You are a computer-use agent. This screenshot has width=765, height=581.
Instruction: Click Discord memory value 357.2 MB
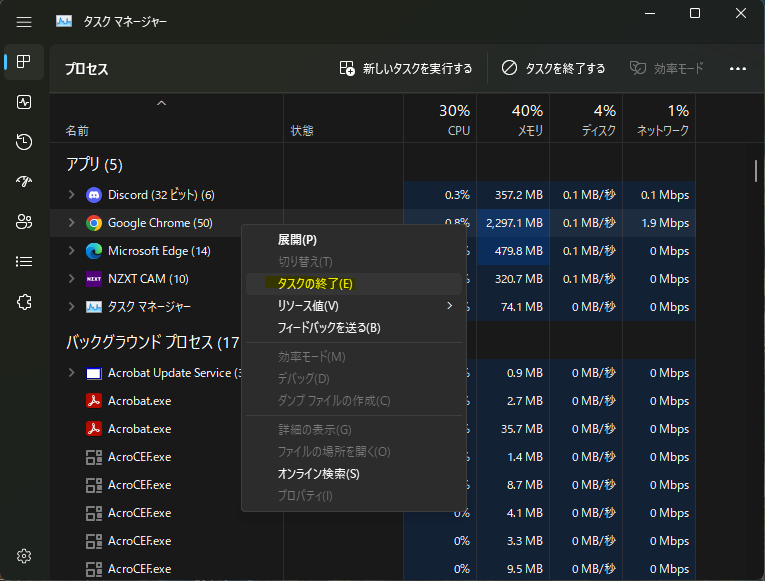519,195
